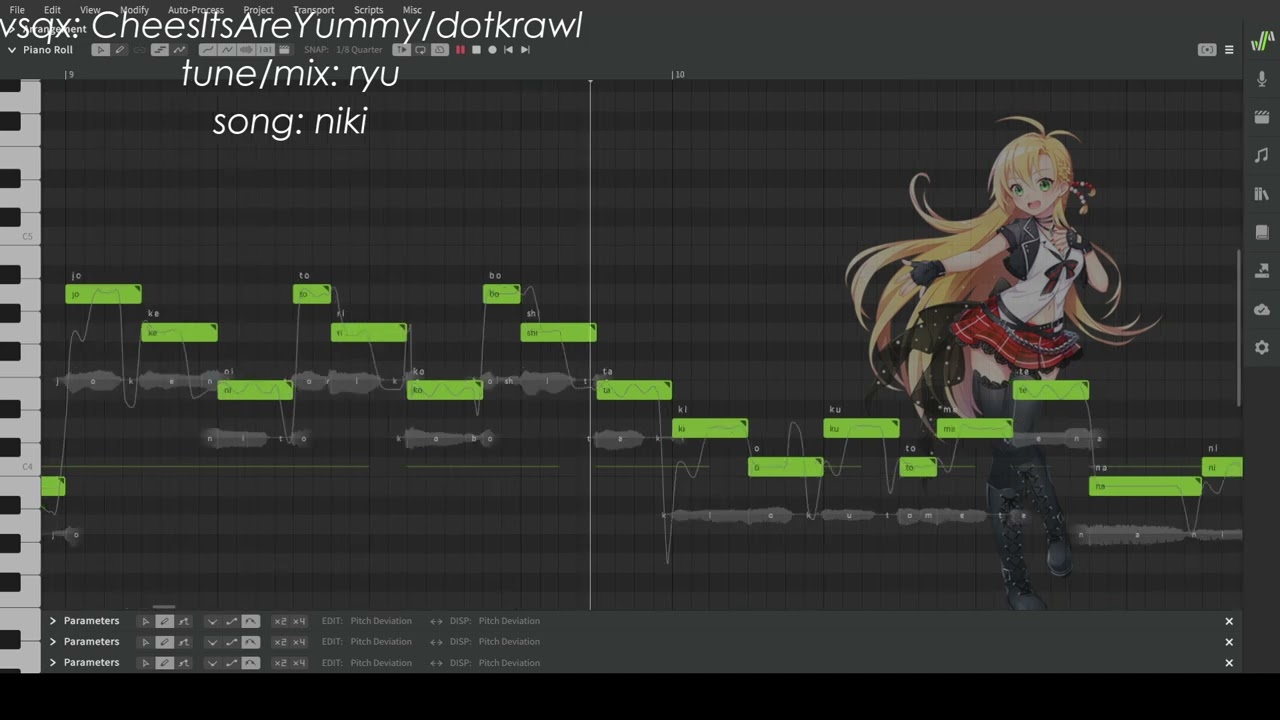
Task: Click the focus view icon near hamburger menu
Action: 1207,50
